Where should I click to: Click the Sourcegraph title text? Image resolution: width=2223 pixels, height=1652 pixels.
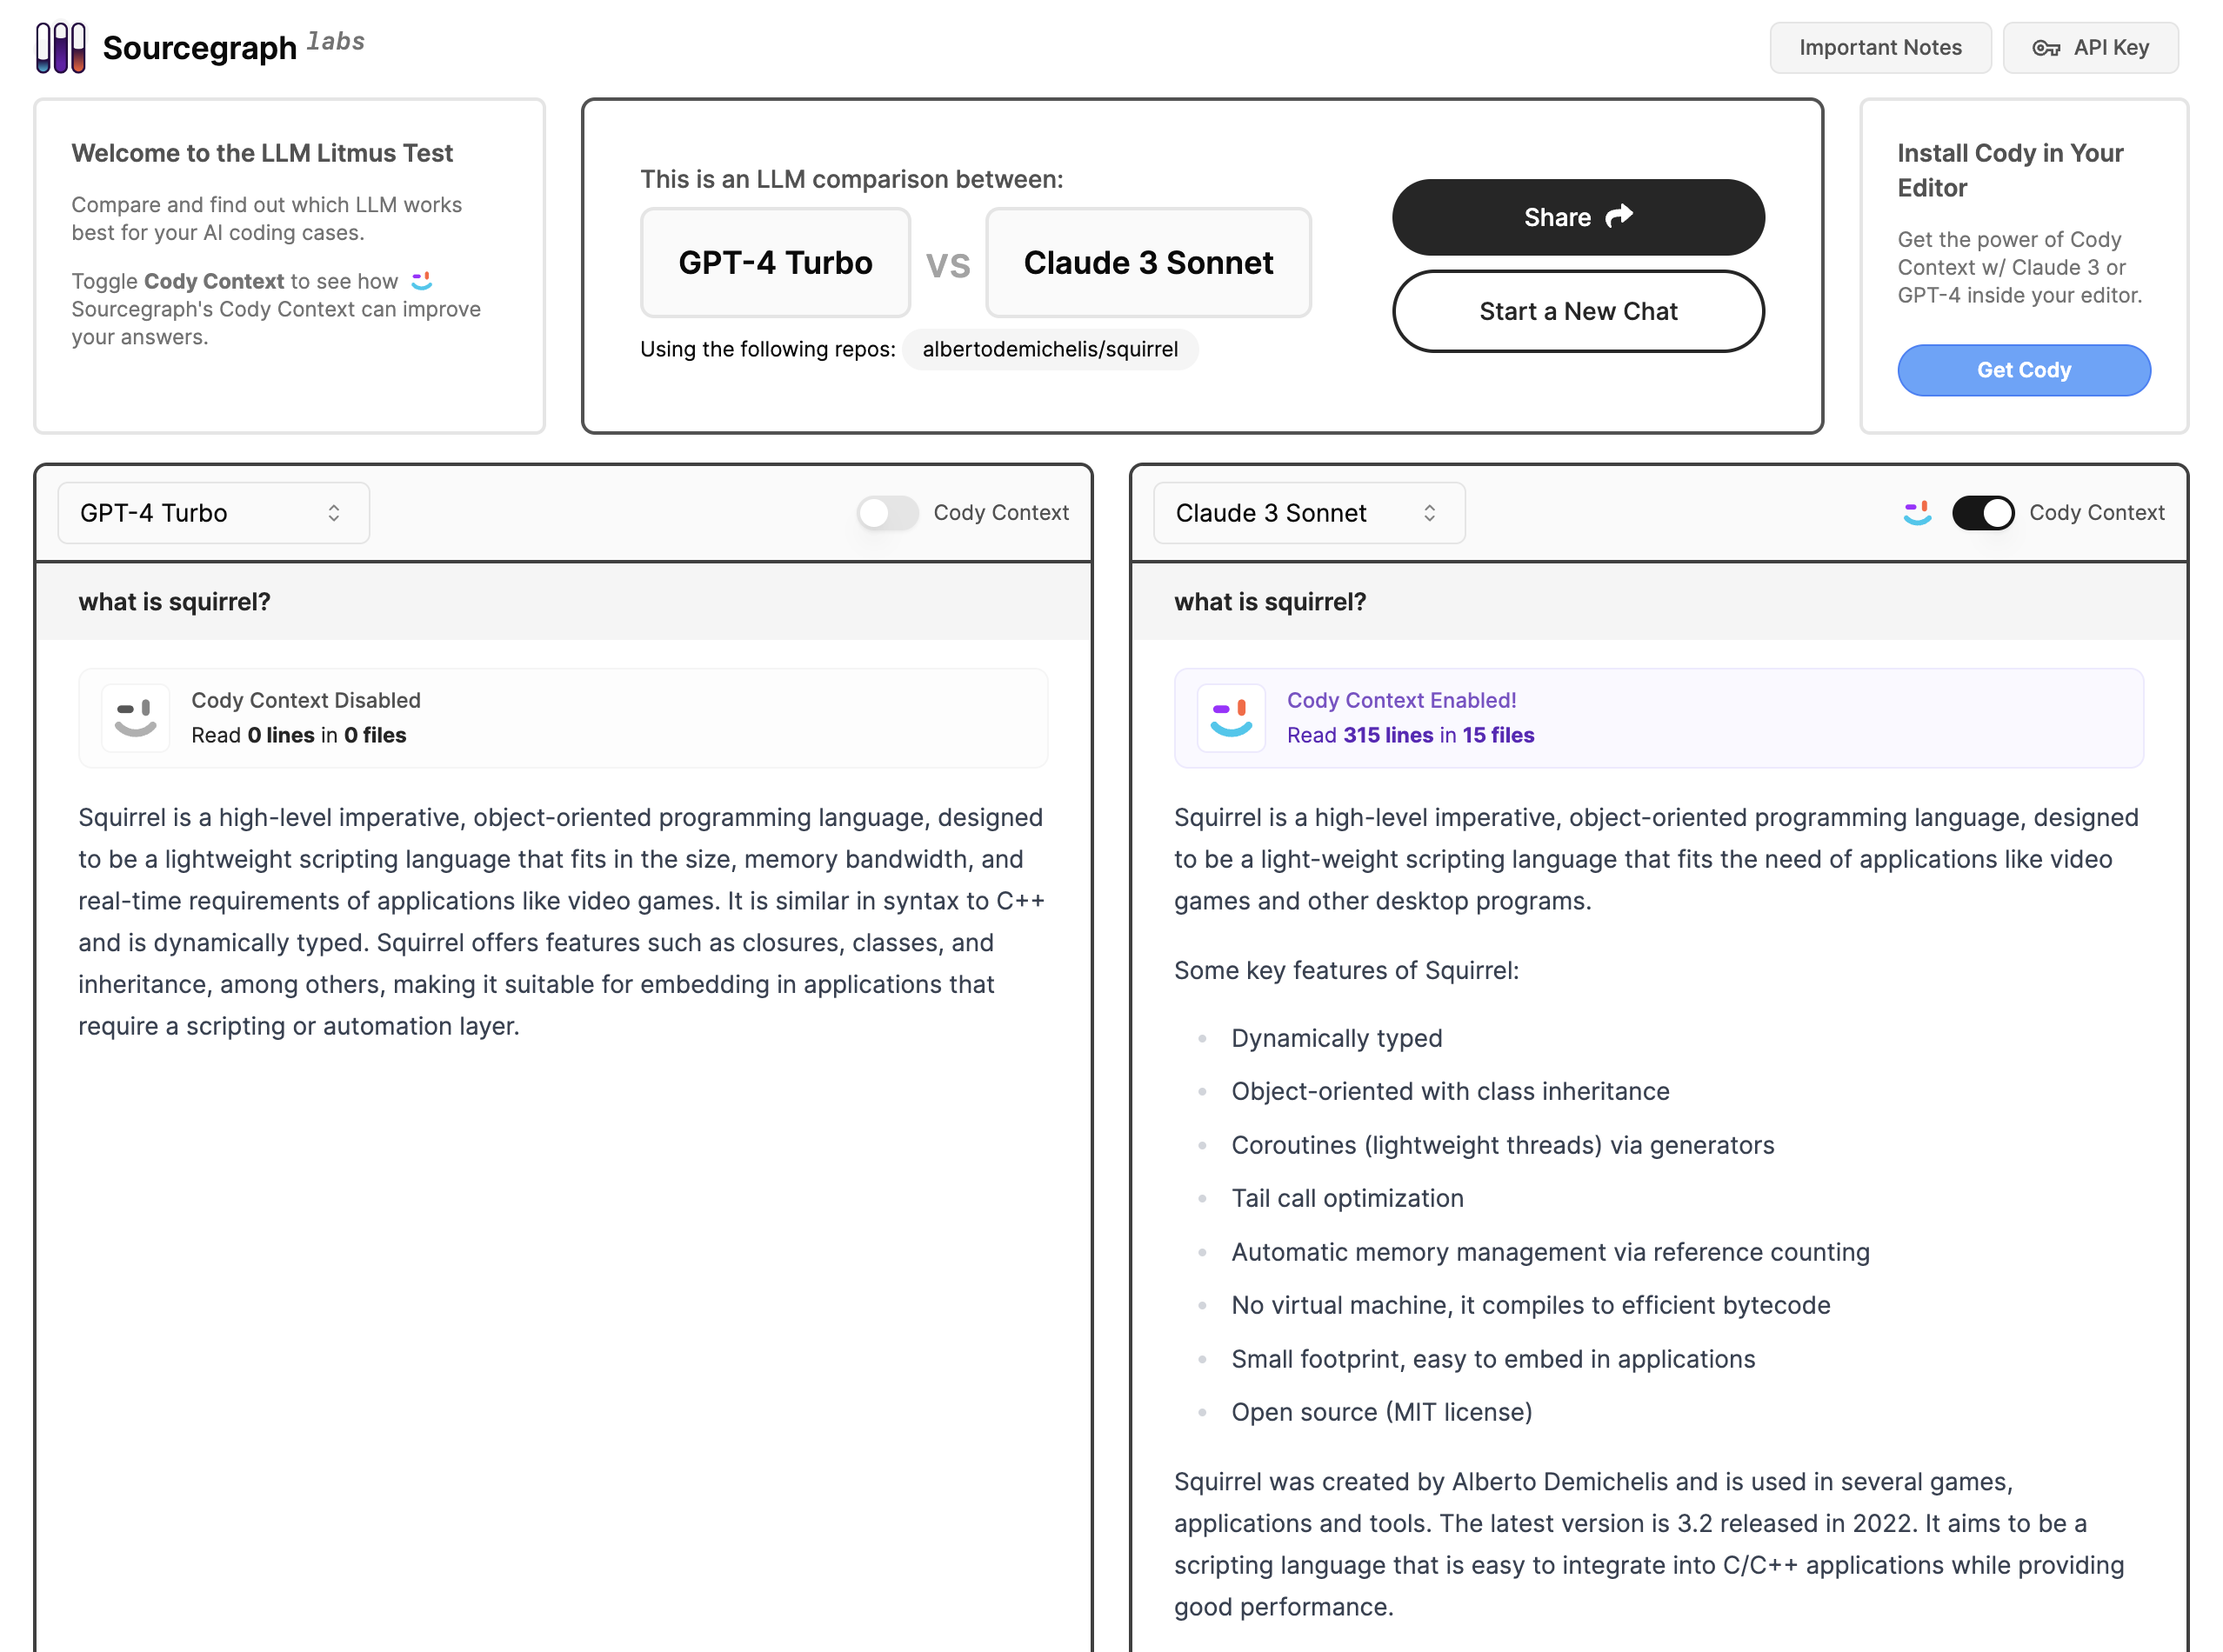pos(200,48)
